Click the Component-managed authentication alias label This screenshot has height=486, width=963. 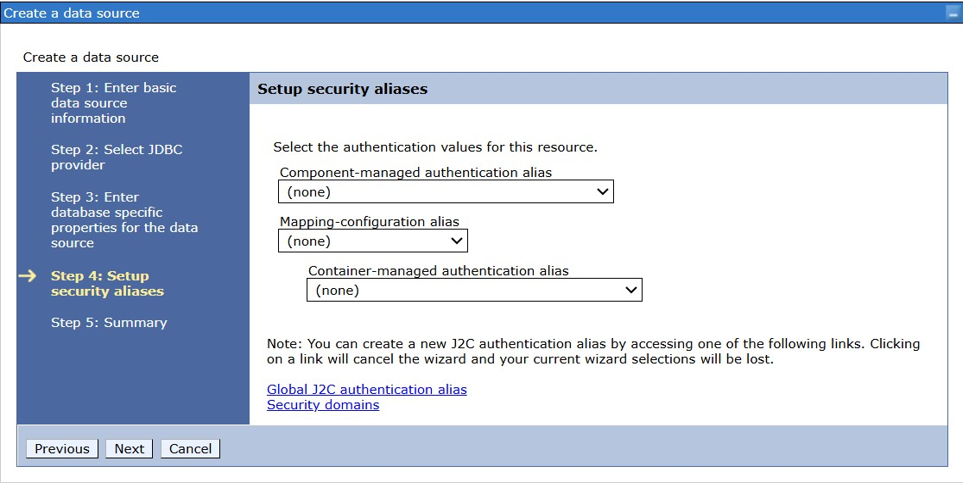click(x=415, y=172)
